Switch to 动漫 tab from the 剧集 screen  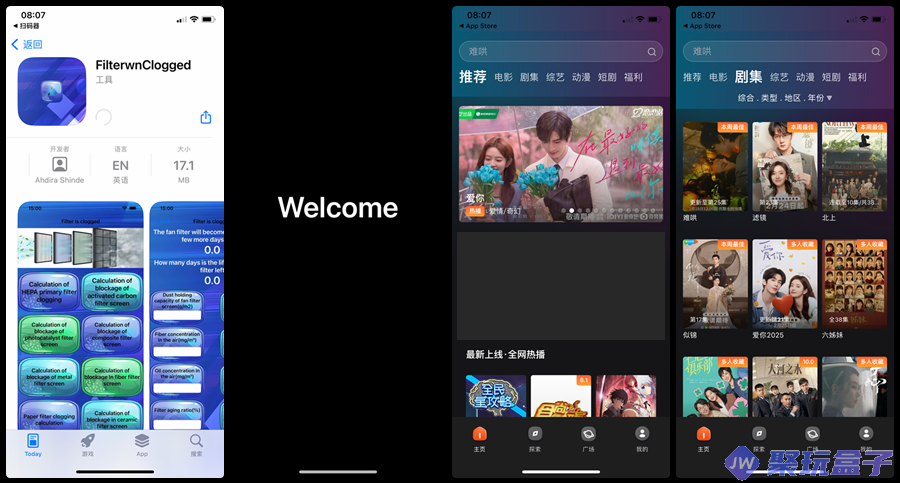click(805, 77)
